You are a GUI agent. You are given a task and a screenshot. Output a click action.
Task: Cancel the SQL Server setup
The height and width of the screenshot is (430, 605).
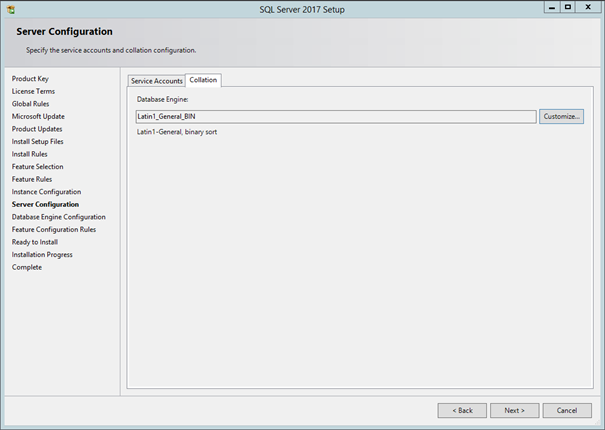[x=567, y=410]
